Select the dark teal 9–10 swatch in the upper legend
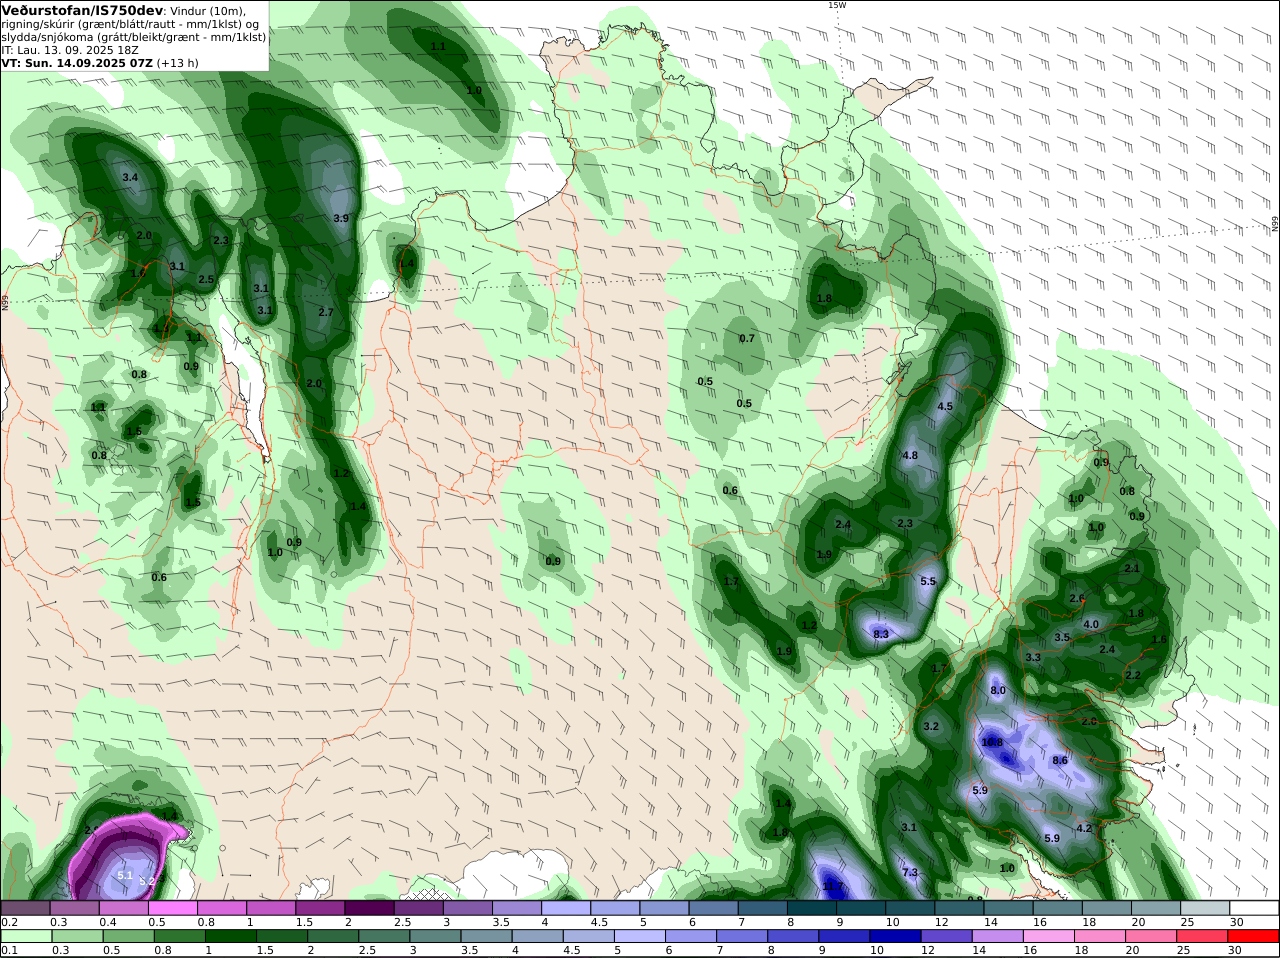Viewport: 1280px width, 958px height. tap(861, 908)
